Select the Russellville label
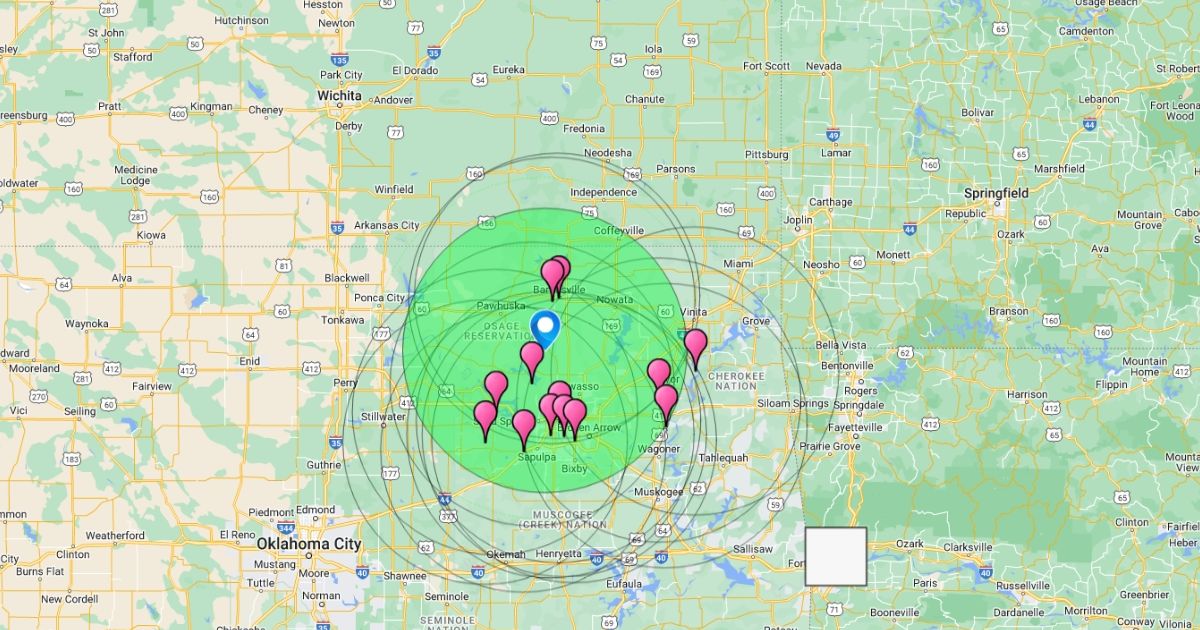1200x630 pixels. point(1023,585)
